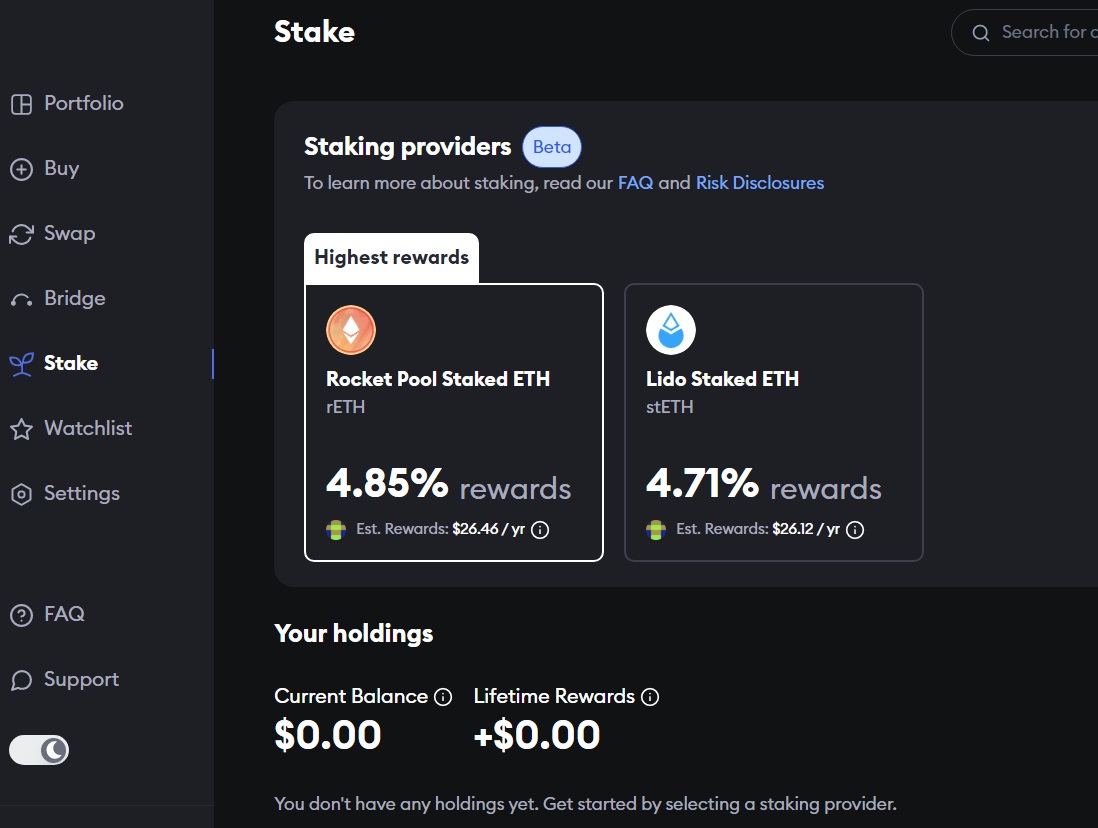Click the Current Balance info icon

[443, 697]
